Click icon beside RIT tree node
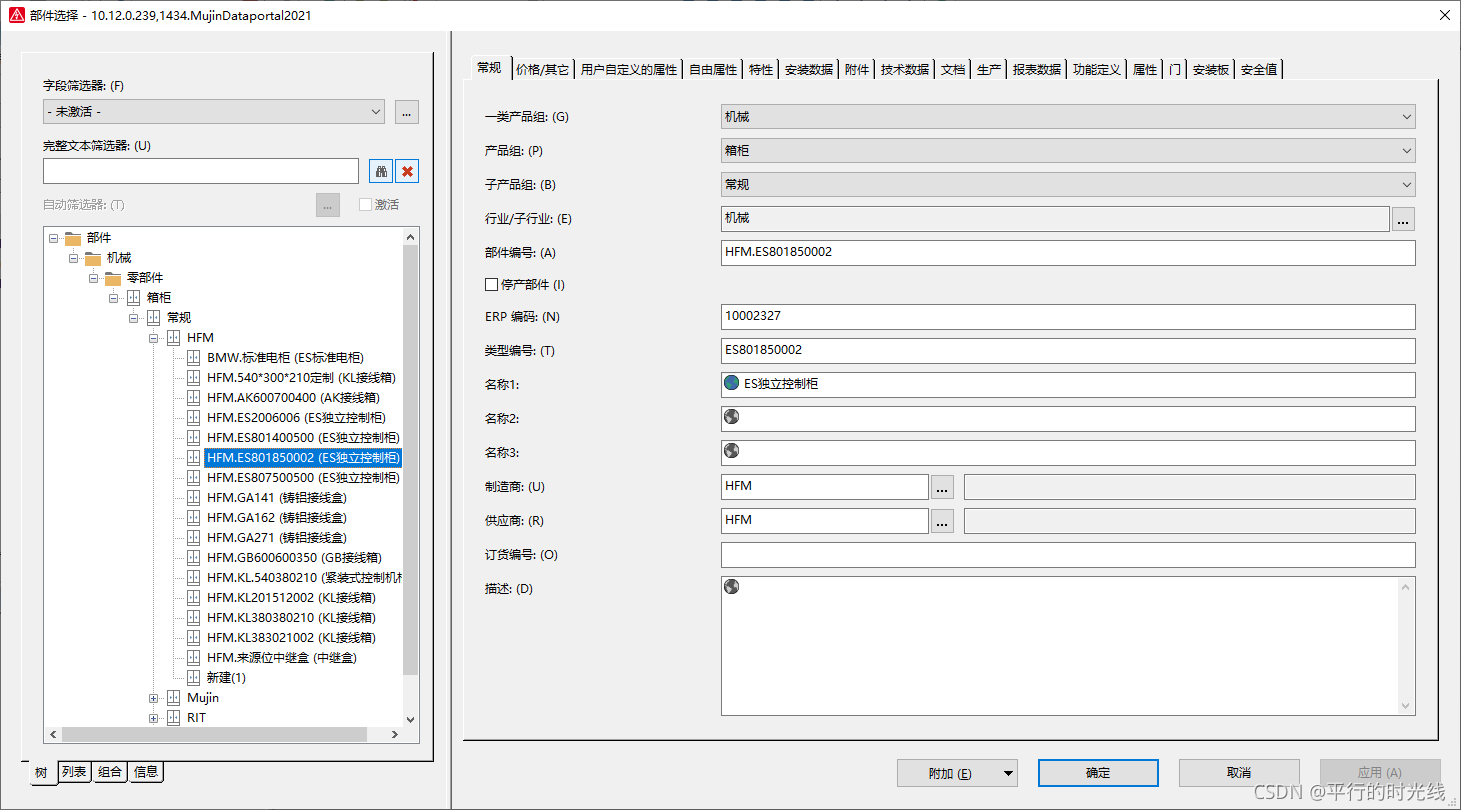The height and width of the screenshot is (810, 1461). tap(173, 717)
